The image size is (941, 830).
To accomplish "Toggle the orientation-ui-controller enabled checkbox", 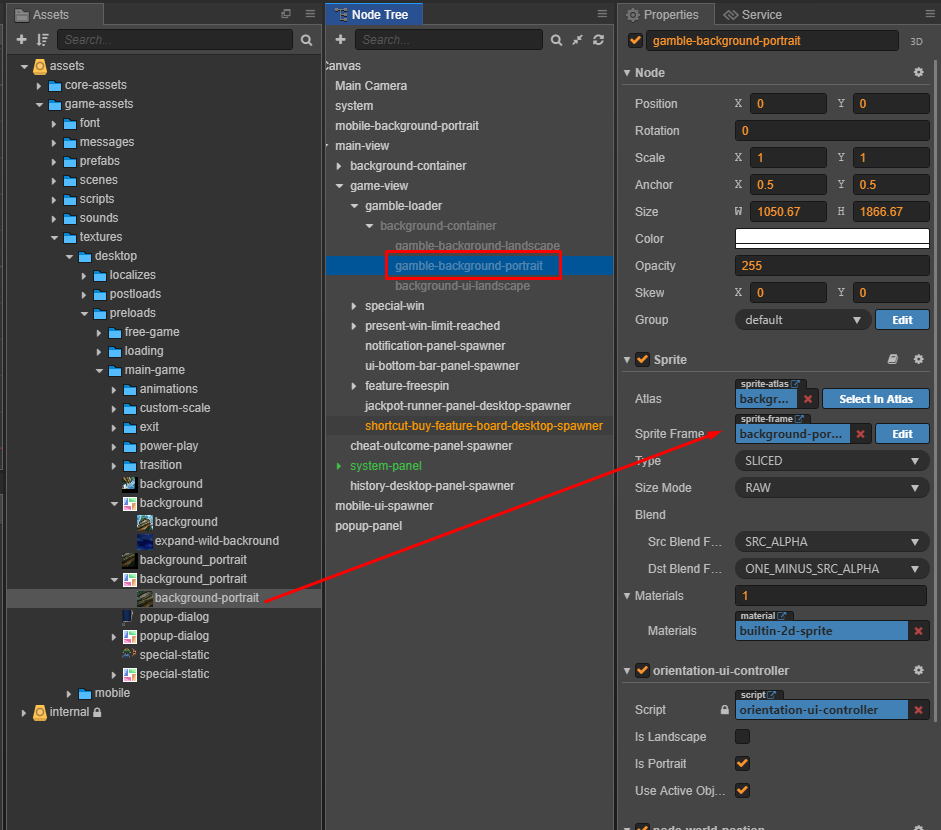I will click(x=643, y=670).
